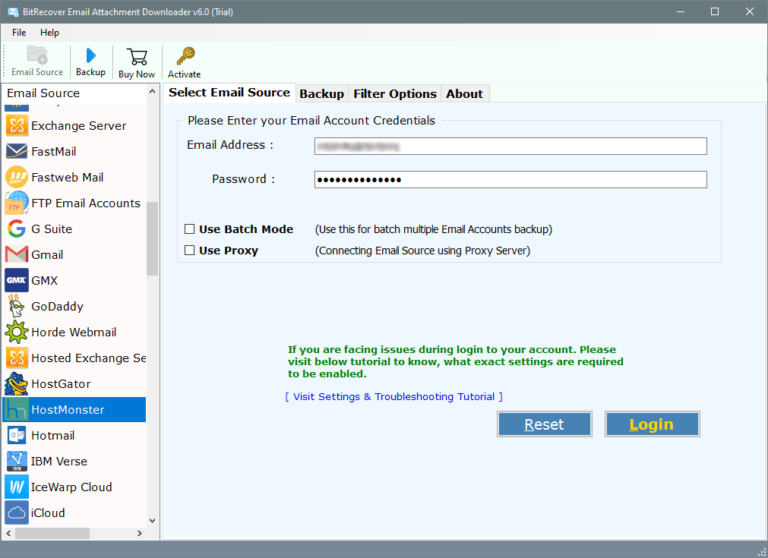Select the iCloud icon
The image size is (768, 558).
click(17, 513)
